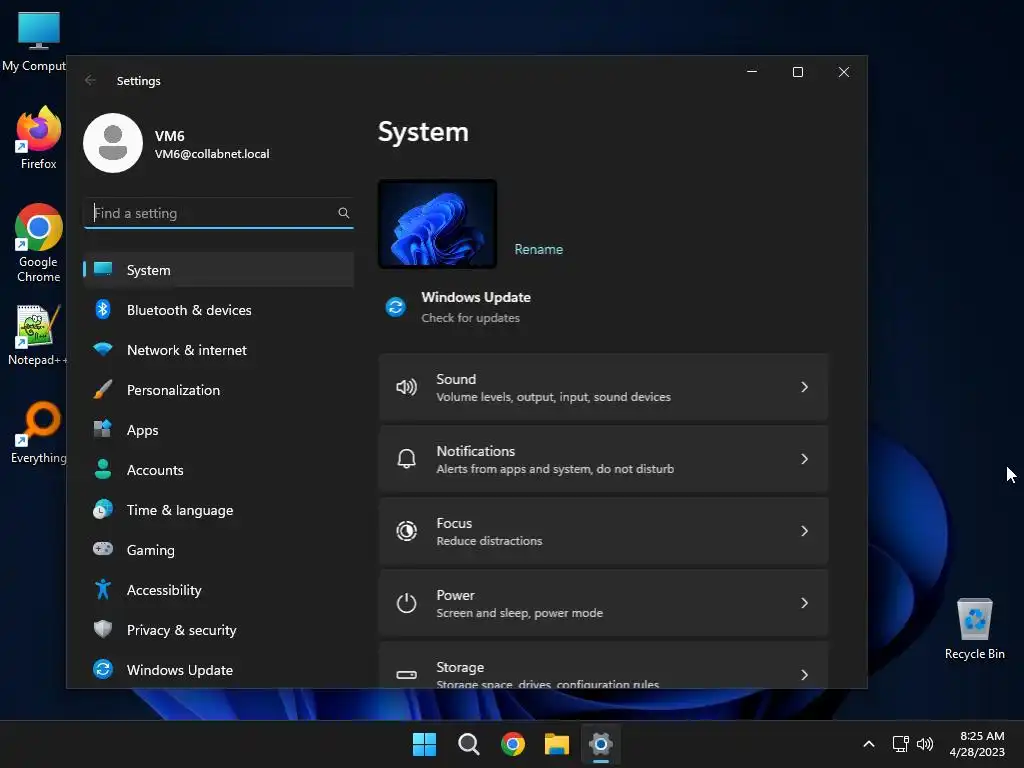Click the volume icon in system tray
Screen dimensions: 1024x768
(x=925, y=744)
